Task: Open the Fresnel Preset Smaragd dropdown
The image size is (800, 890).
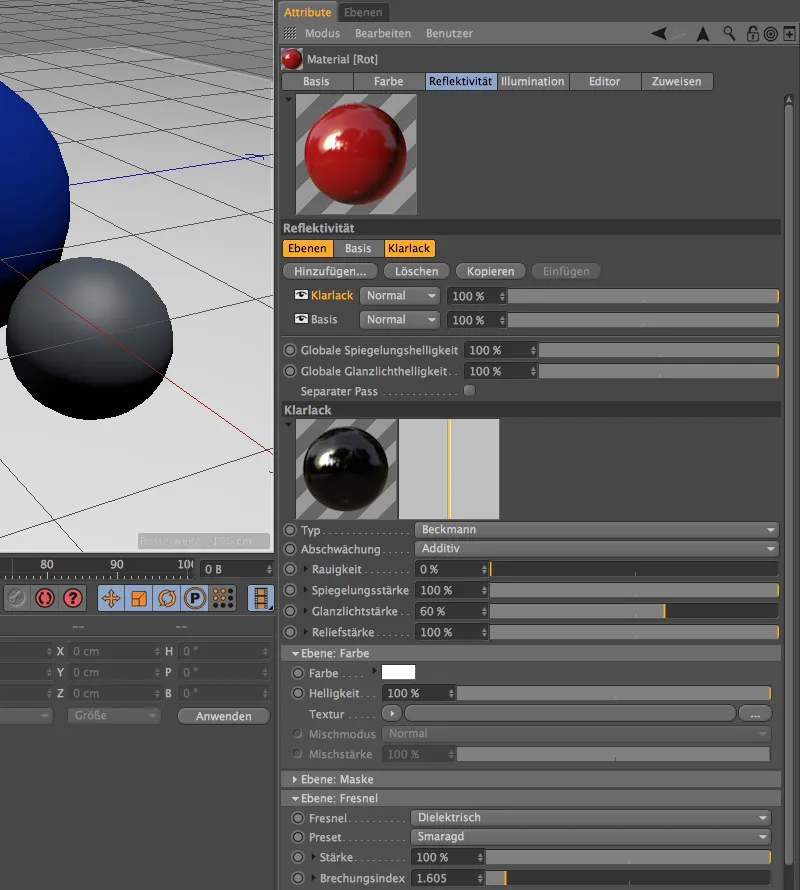Action: pos(591,837)
